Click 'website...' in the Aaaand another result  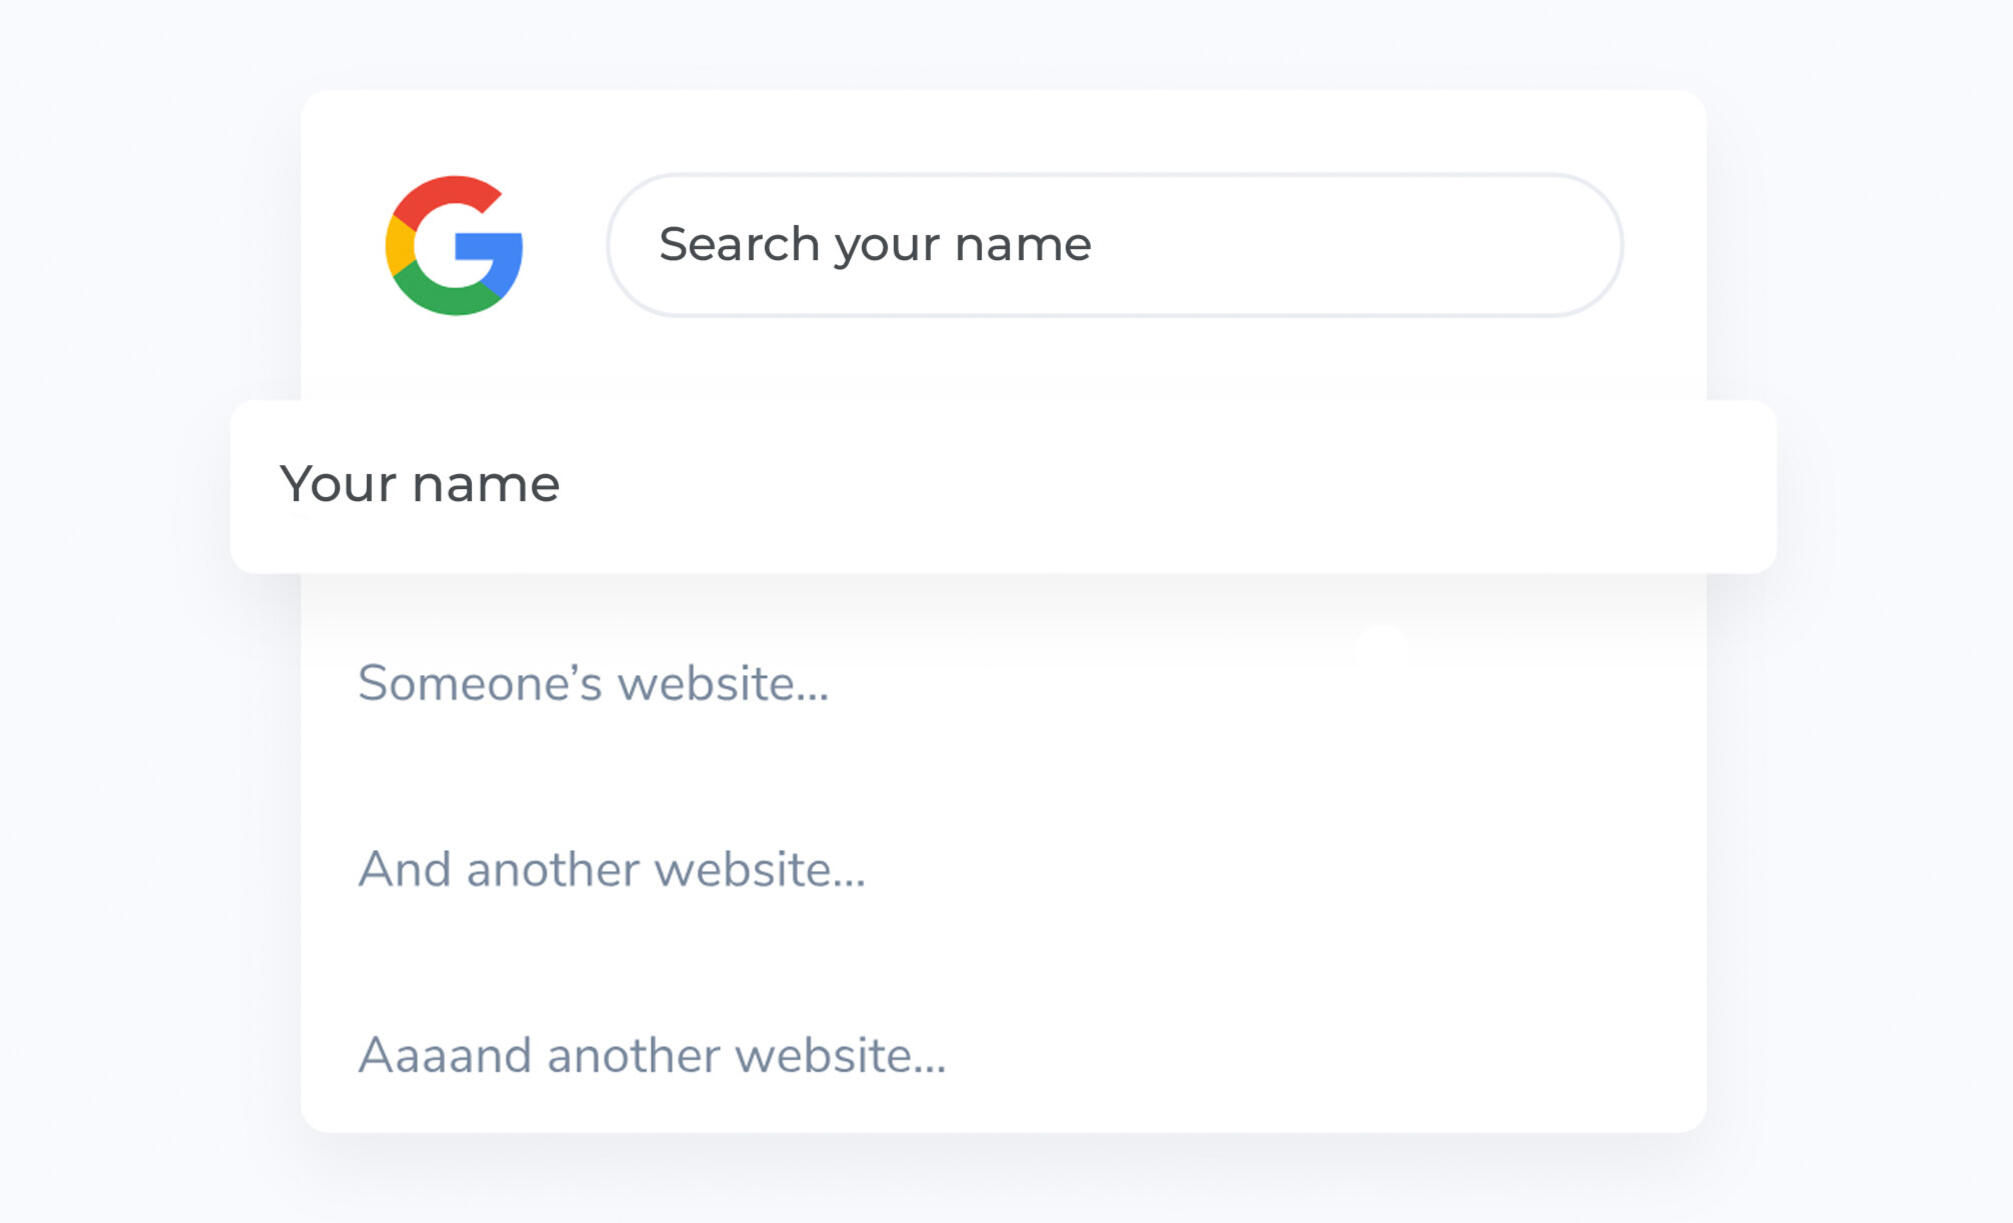tap(841, 1055)
